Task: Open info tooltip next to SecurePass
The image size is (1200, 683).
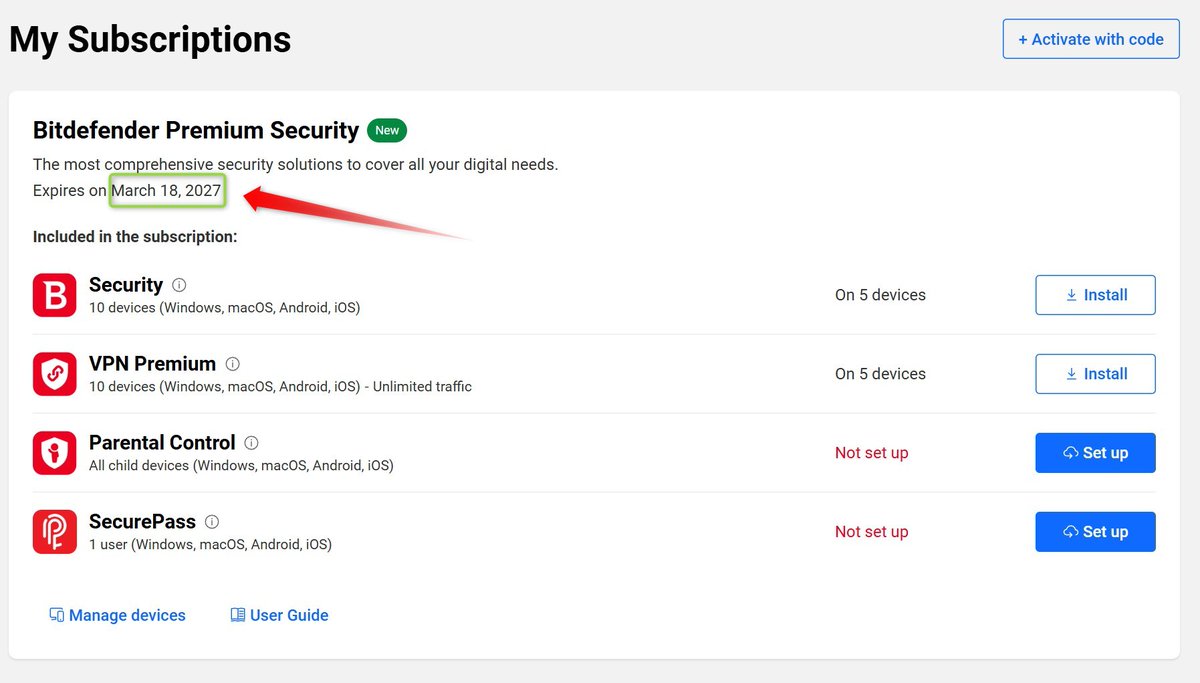Action: click(212, 522)
